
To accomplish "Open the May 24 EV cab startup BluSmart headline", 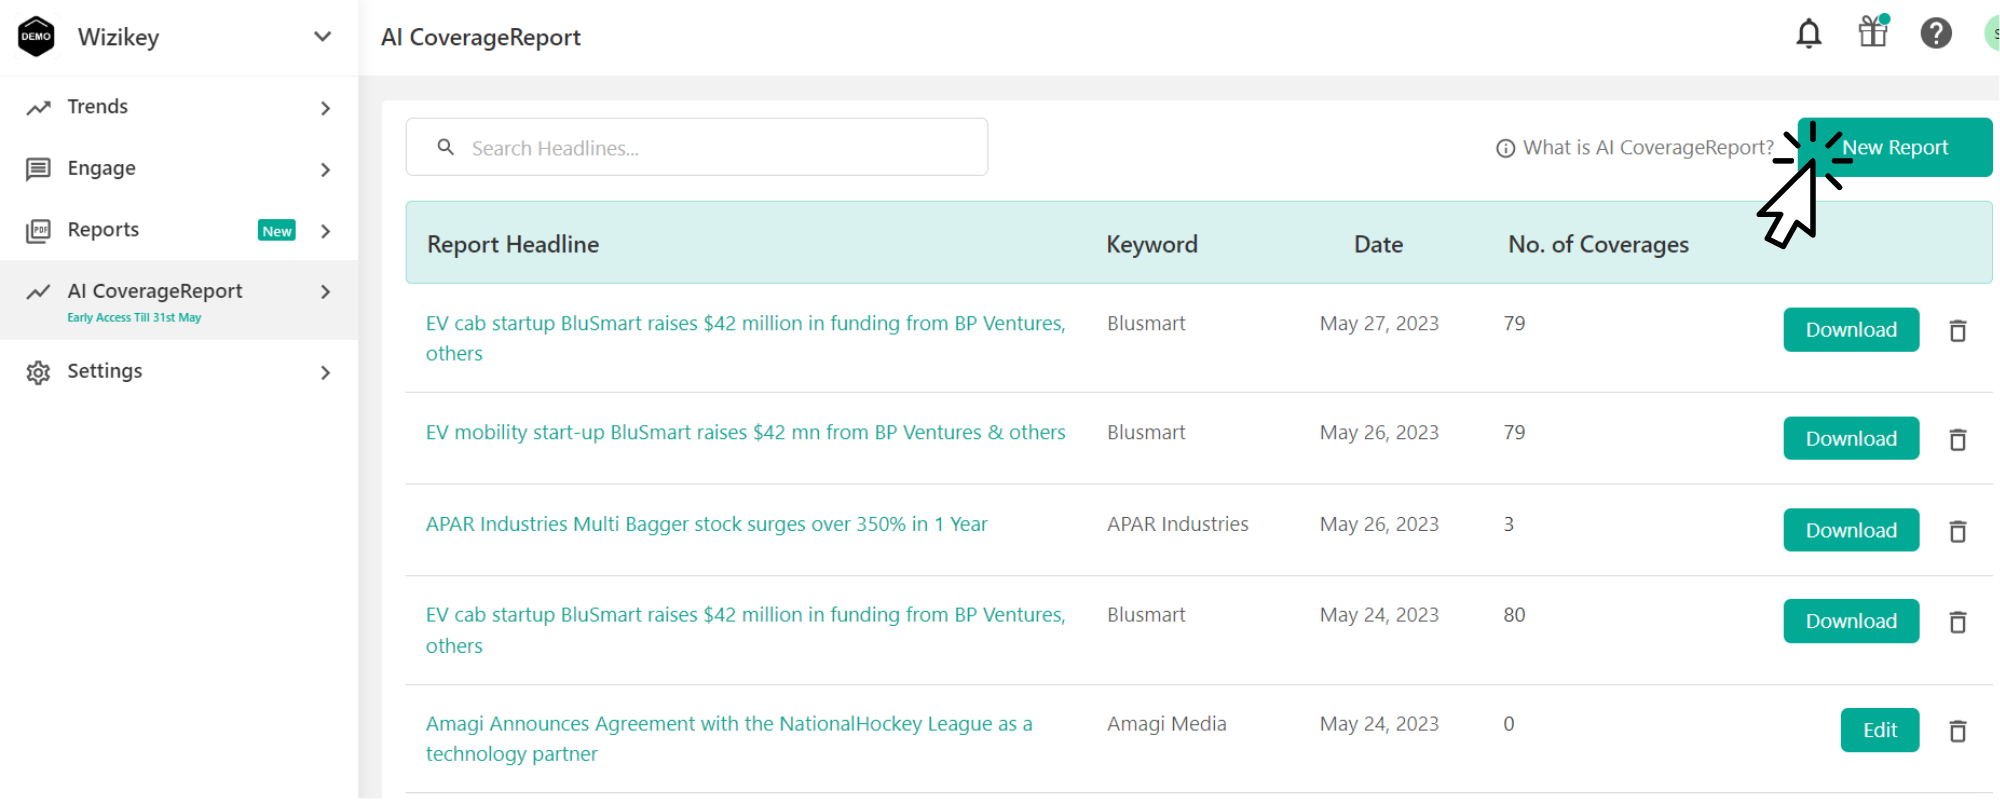I will click(x=745, y=630).
